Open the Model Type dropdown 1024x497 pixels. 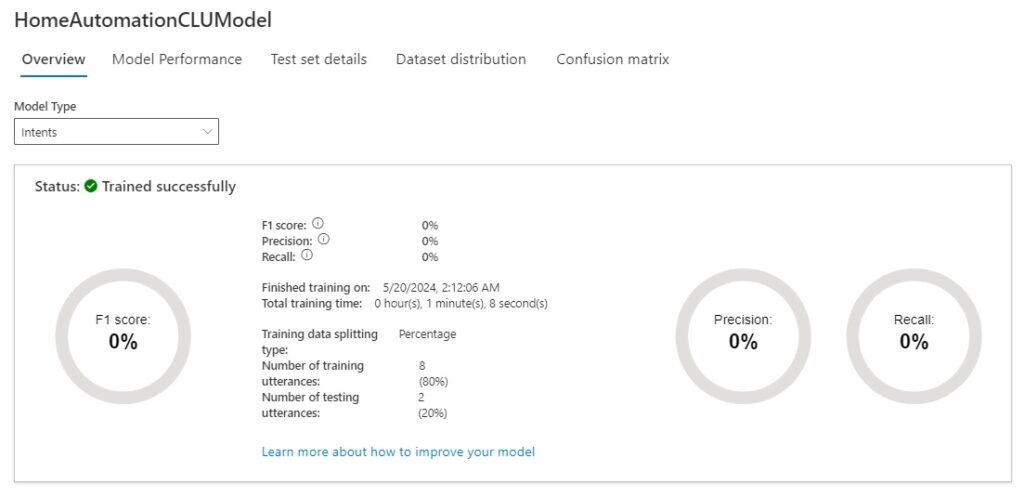pos(116,132)
